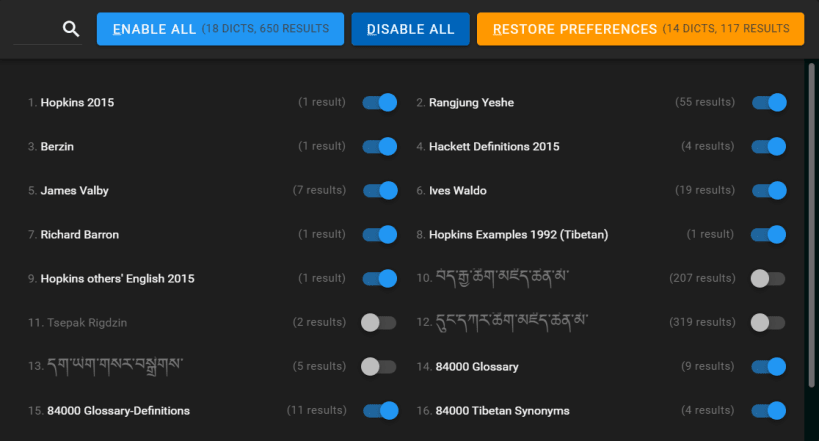Enable dictionary 13 with 5 results
Screen dimensions: 819x441
[379, 366]
